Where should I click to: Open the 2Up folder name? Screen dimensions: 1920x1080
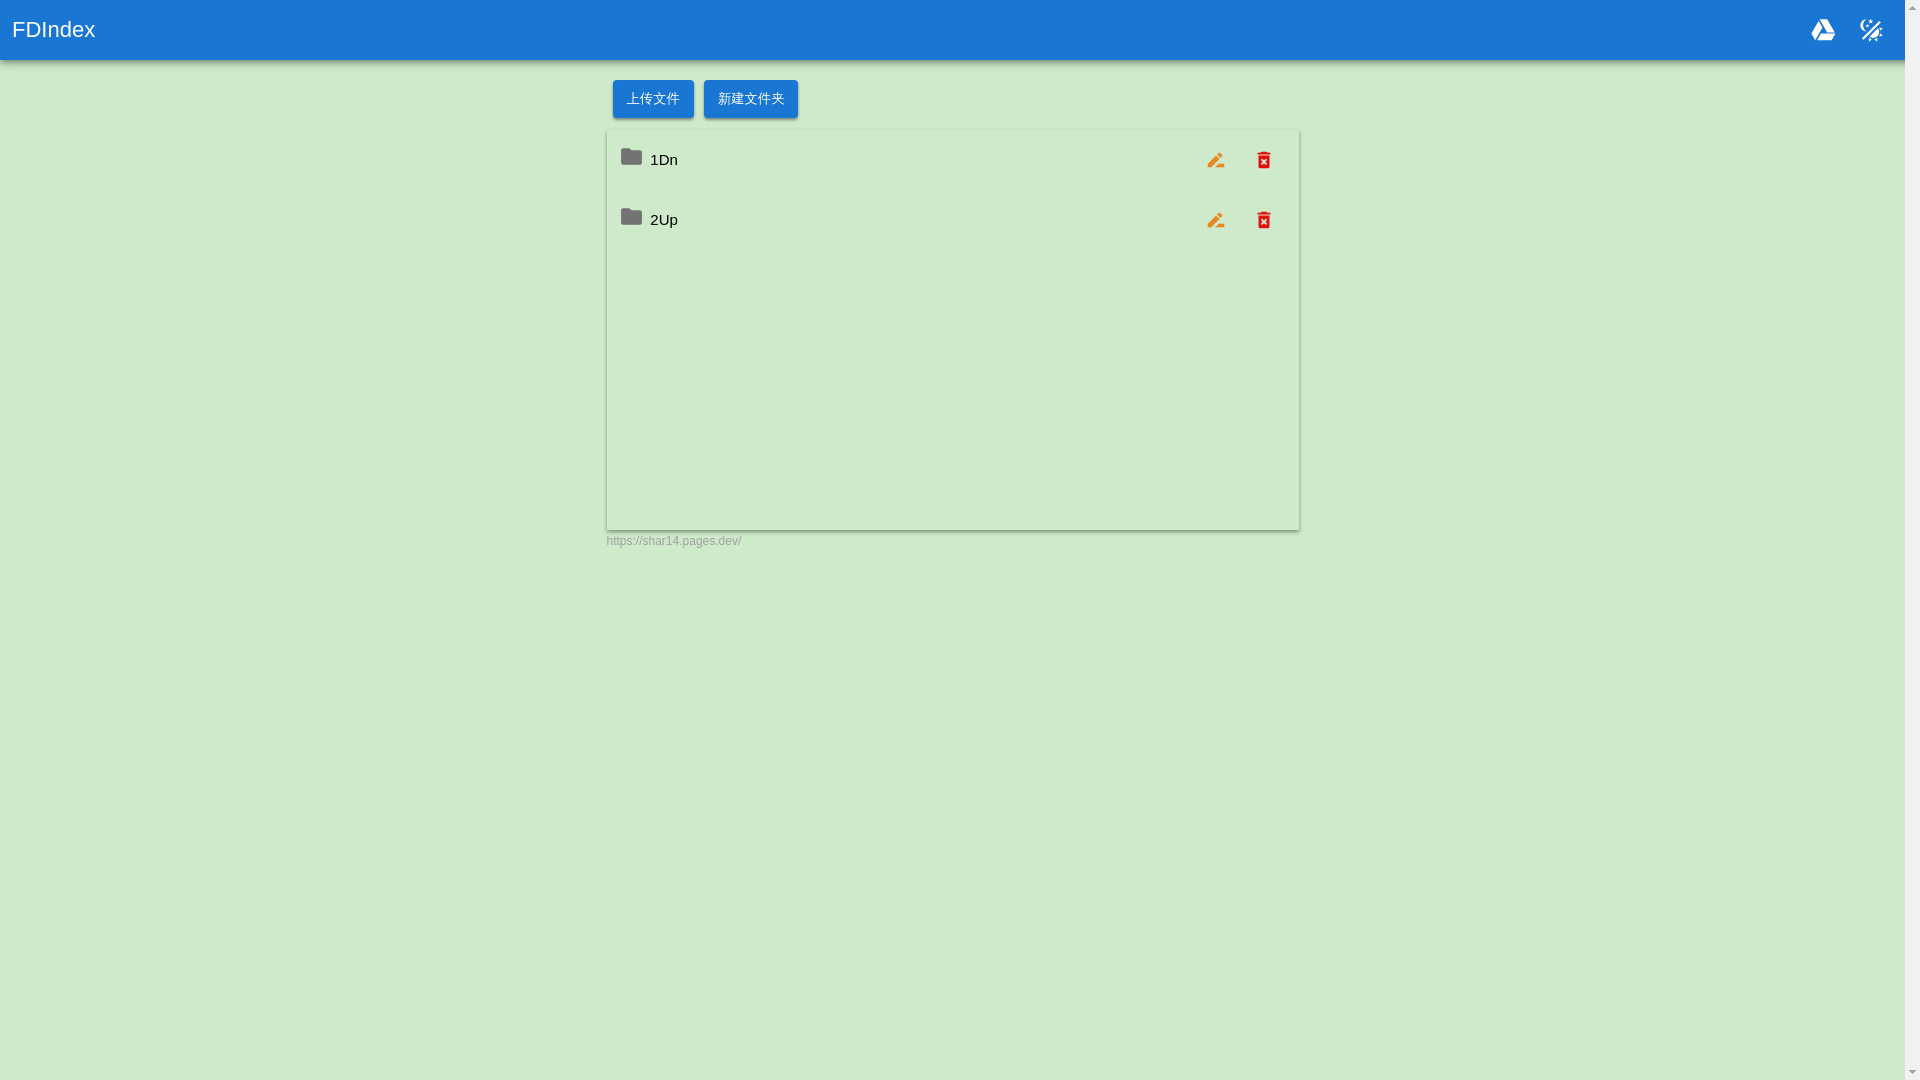[664, 220]
